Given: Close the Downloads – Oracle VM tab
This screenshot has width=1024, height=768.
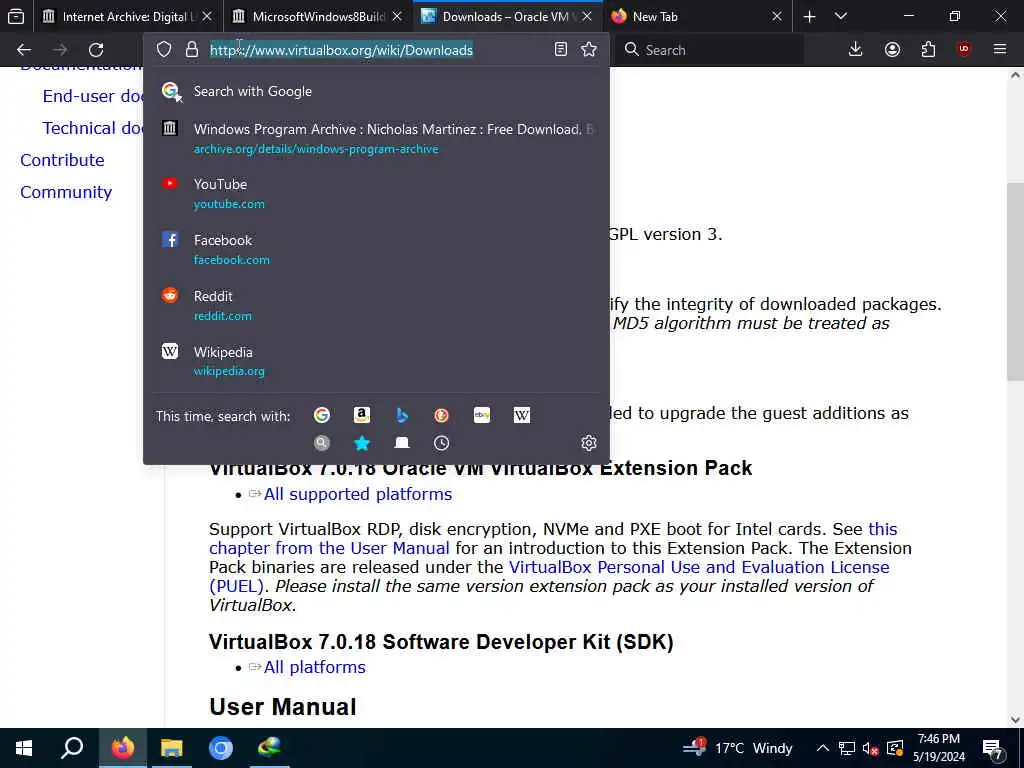Looking at the screenshot, I should point(587,16).
